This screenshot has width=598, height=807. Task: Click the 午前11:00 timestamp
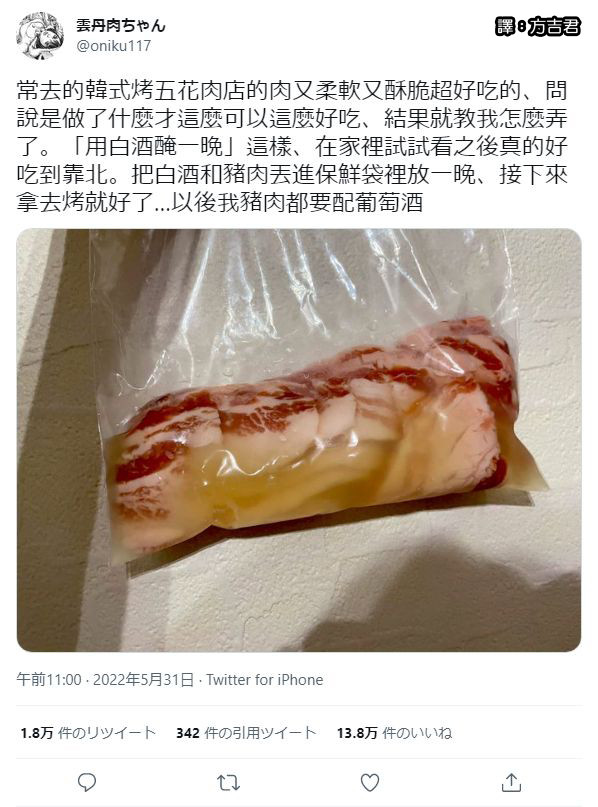click(x=49, y=680)
